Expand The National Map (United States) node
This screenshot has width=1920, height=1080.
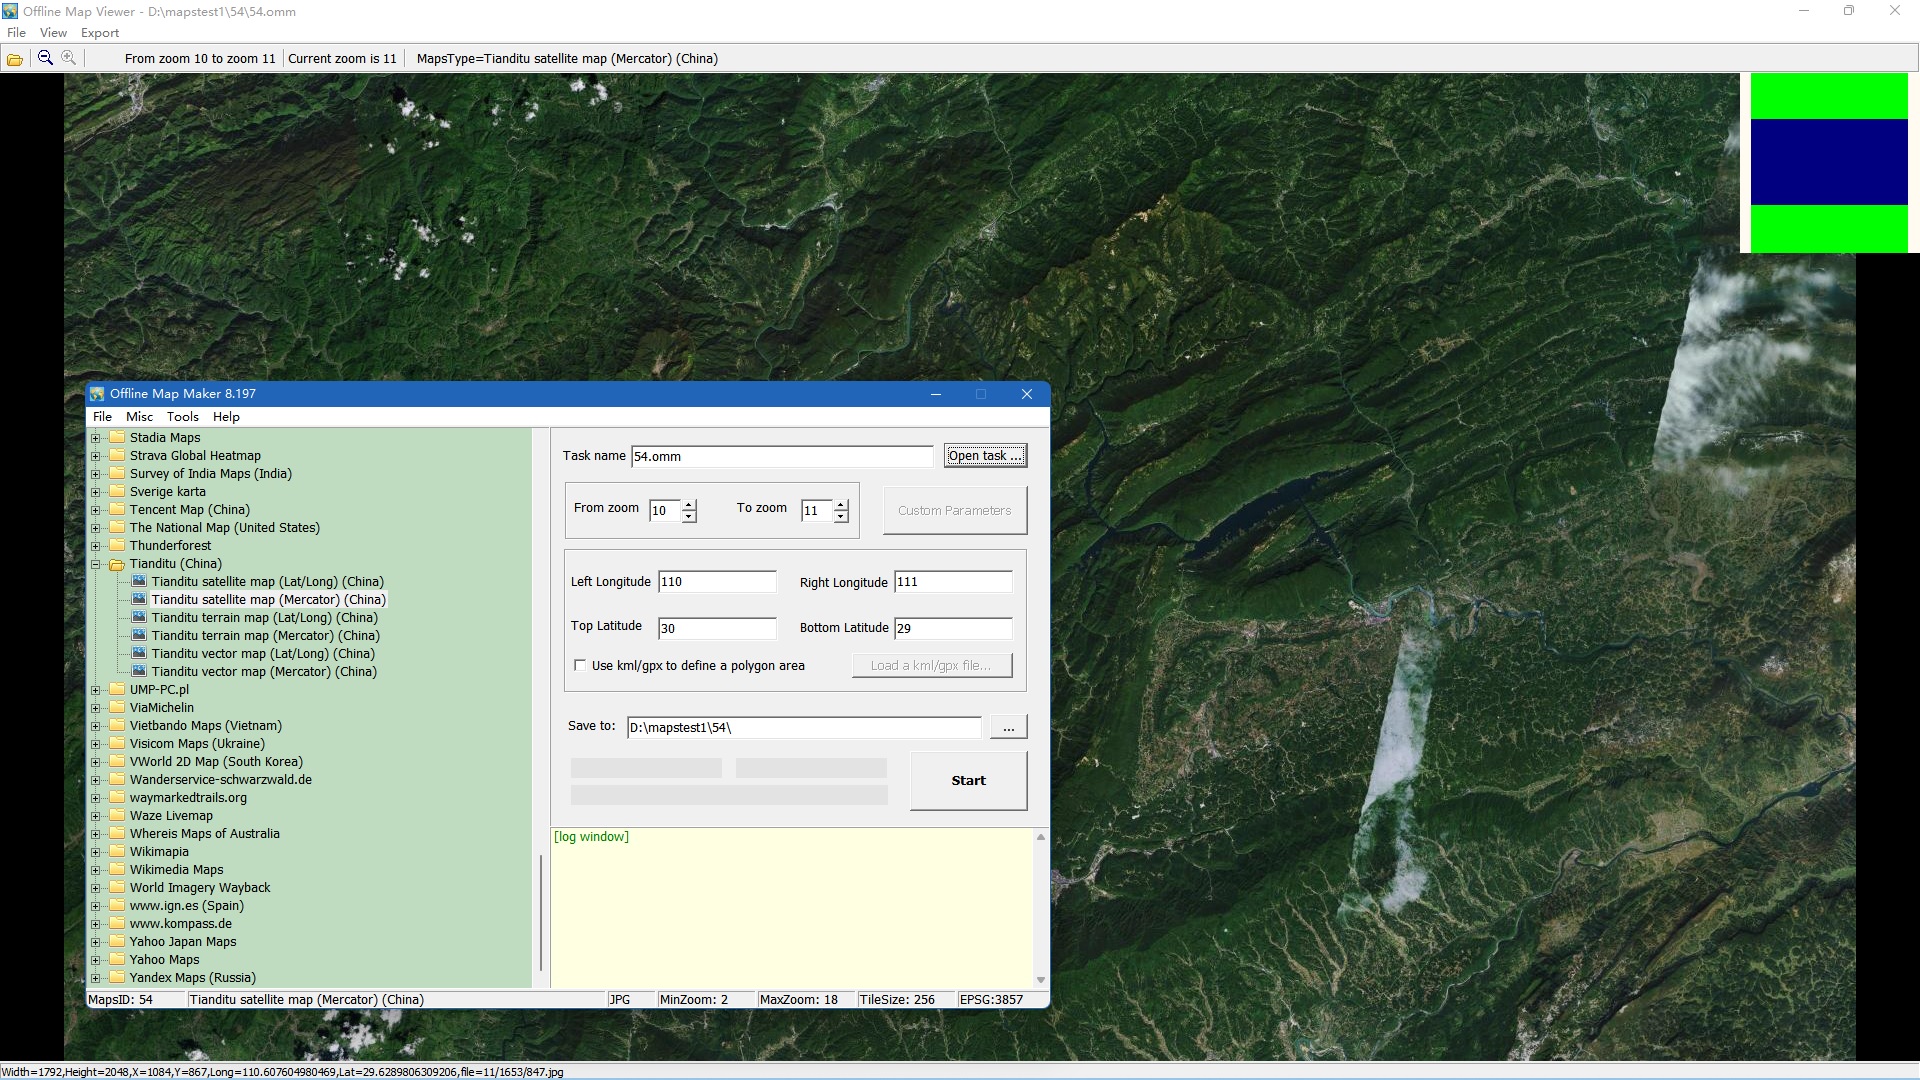coord(96,528)
